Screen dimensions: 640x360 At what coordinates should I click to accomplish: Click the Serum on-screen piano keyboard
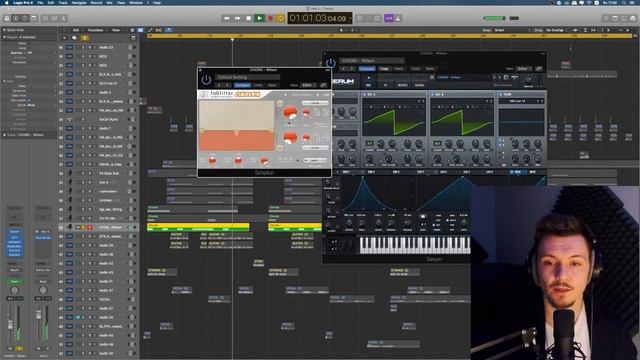pyautogui.click(x=415, y=245)
